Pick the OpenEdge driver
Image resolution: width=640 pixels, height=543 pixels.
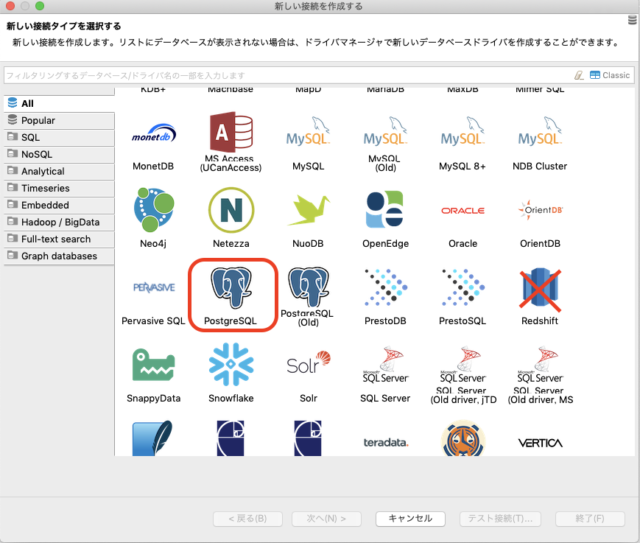coord(385,209)
